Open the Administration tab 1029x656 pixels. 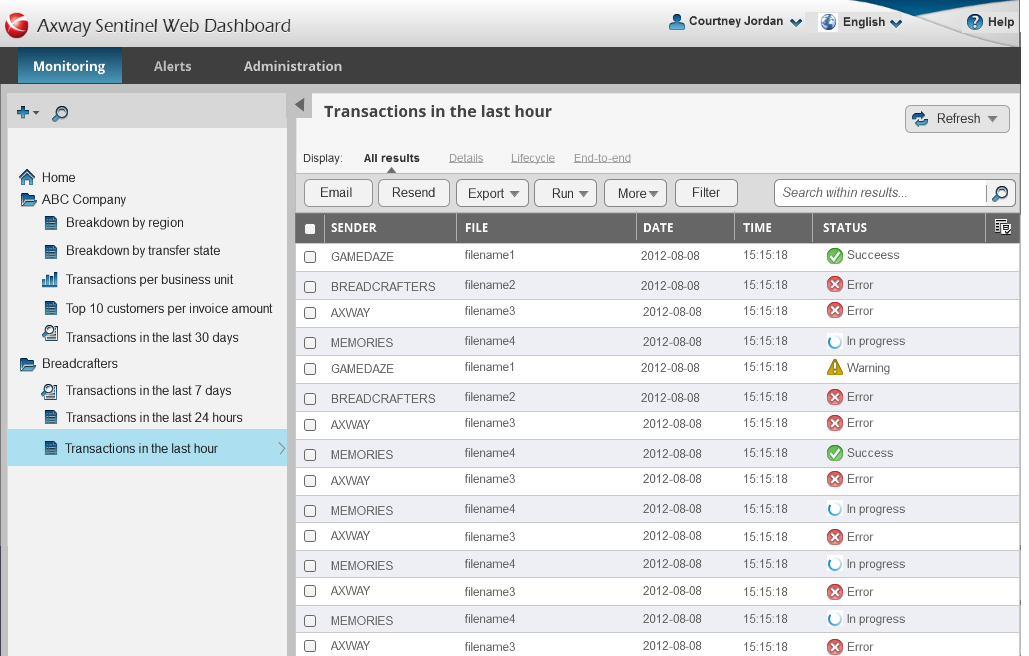[x=293, y=66]
